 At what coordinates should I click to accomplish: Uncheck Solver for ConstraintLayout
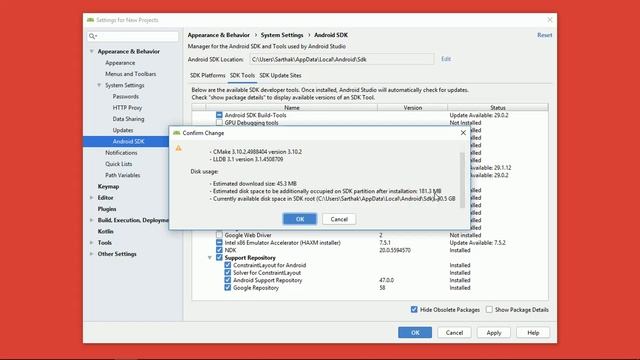(x=228, y=273)
